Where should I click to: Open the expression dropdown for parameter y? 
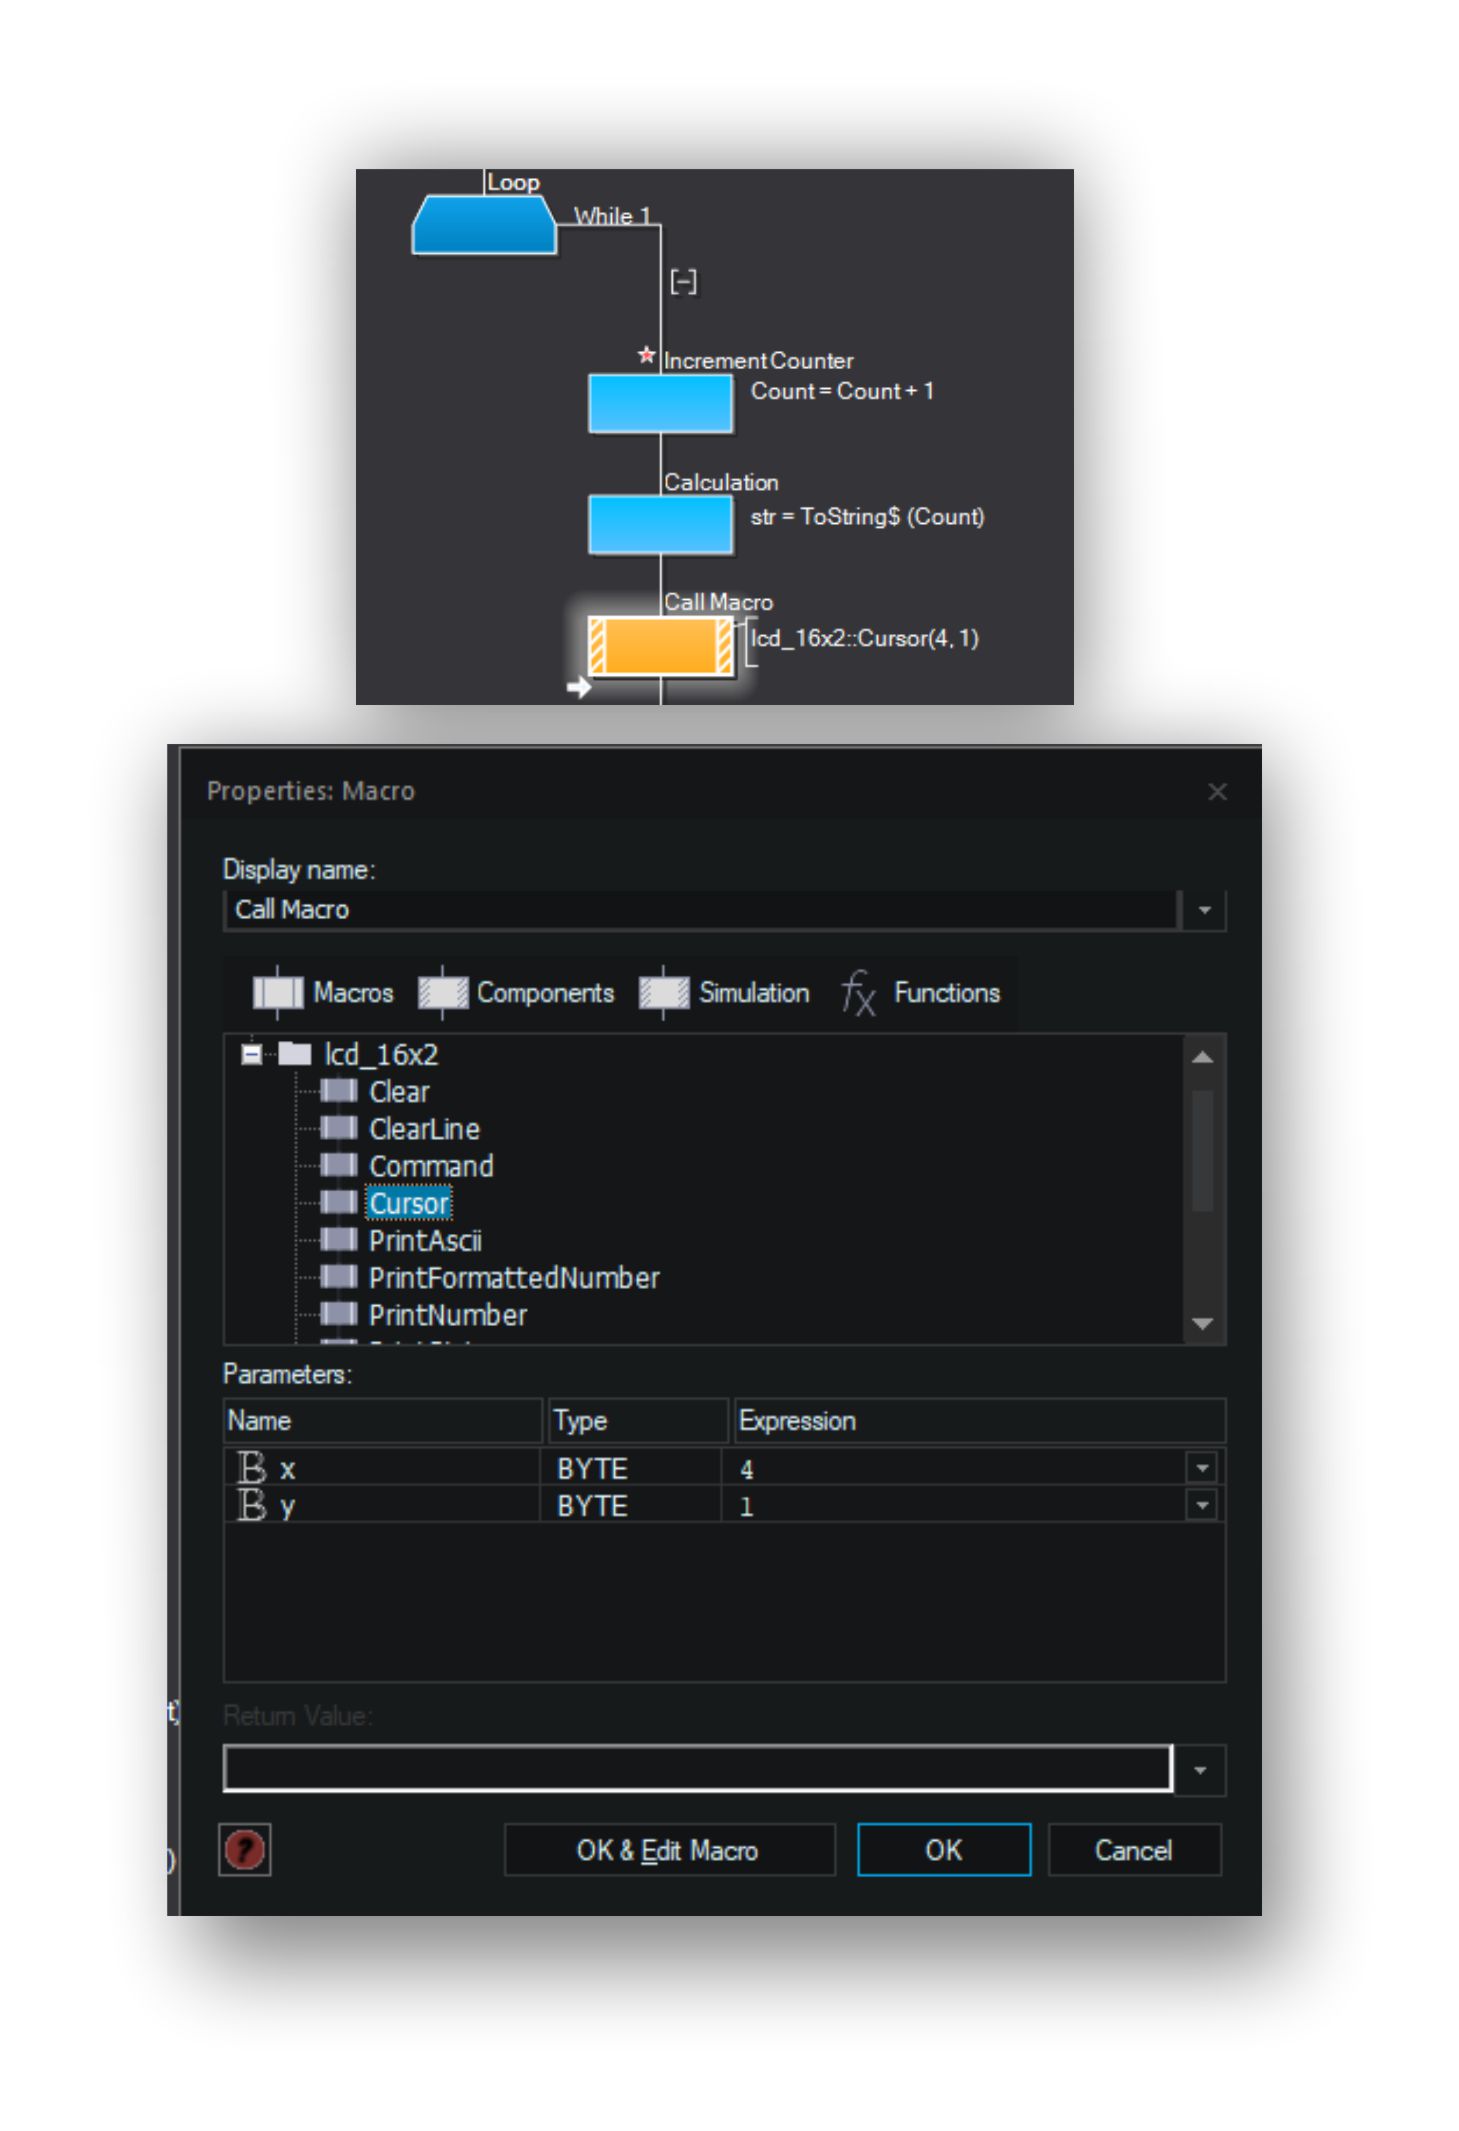tap(1202, 1504)
